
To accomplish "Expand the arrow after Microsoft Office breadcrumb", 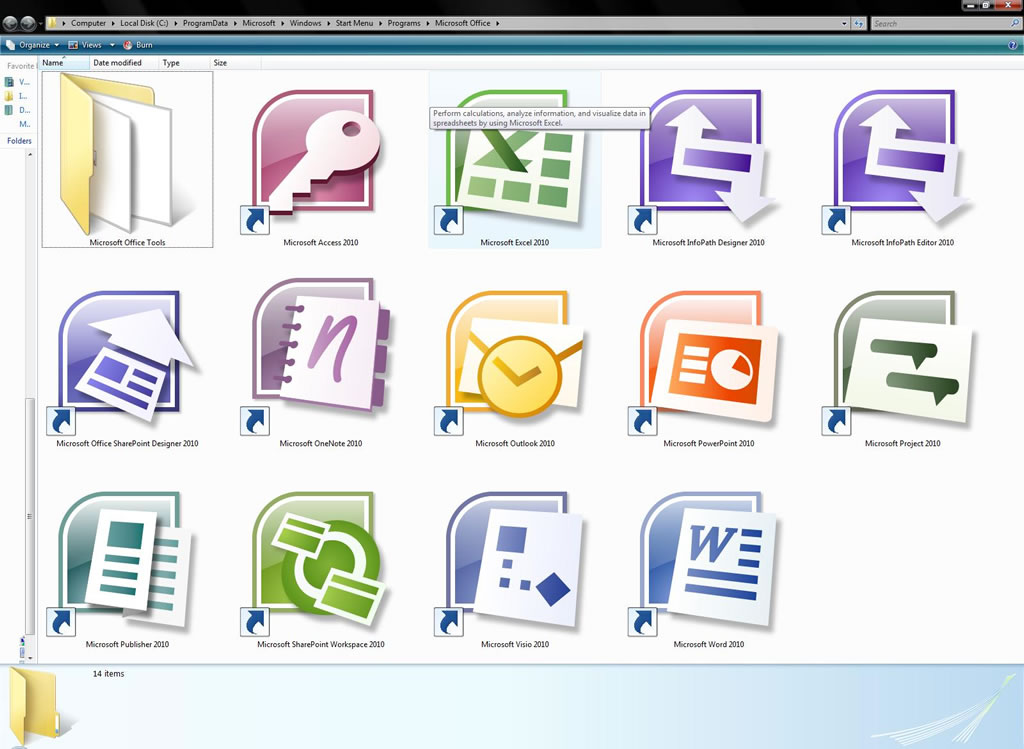I will tap(498, 23).
